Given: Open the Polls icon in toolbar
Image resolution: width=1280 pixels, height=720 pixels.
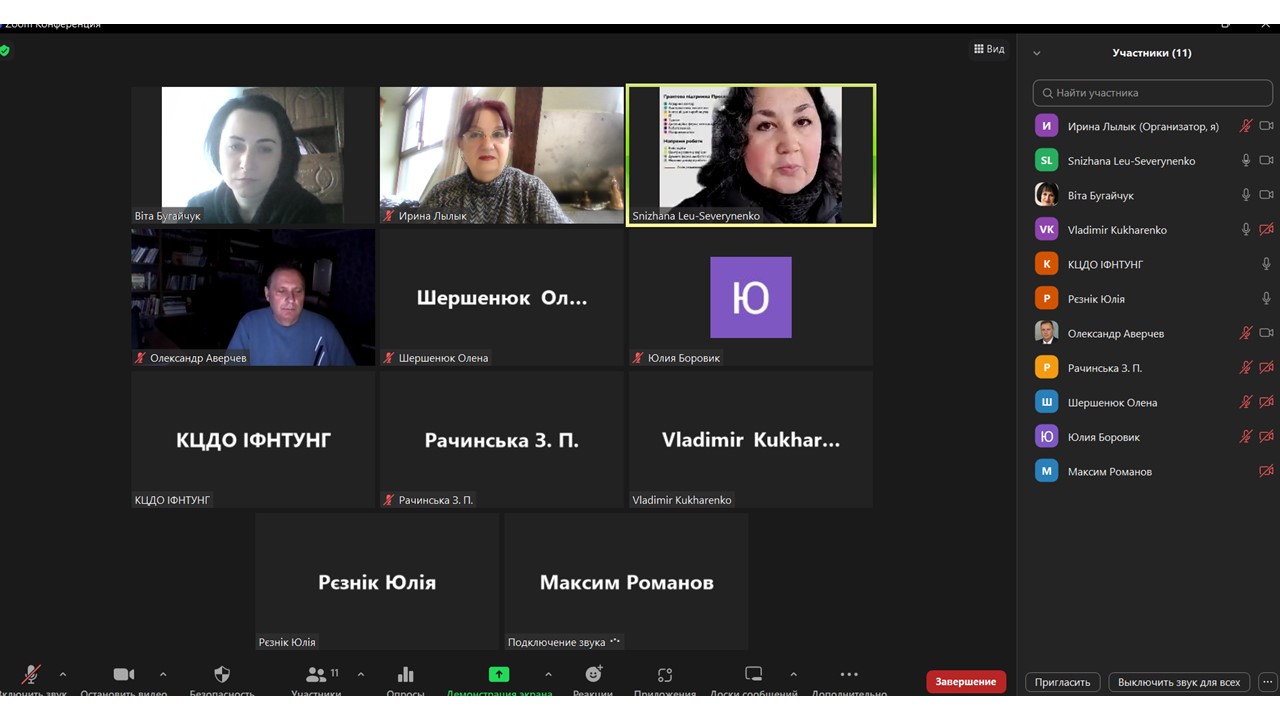Looking at the screenshot, I should pos(405,675).
